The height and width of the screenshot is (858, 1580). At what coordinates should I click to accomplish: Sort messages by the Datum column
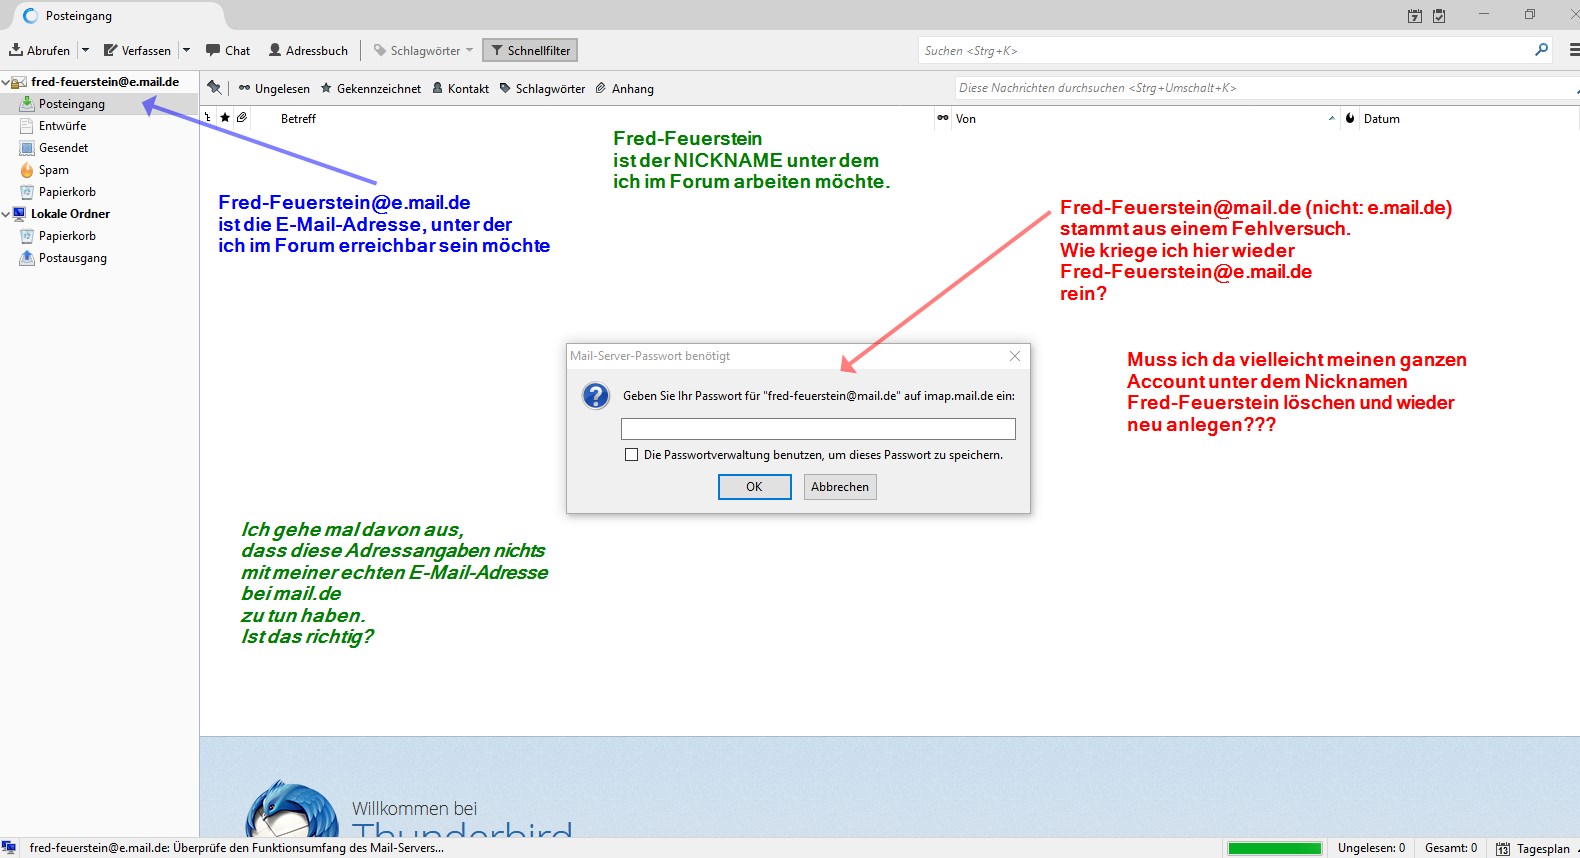click(1470, 118)
